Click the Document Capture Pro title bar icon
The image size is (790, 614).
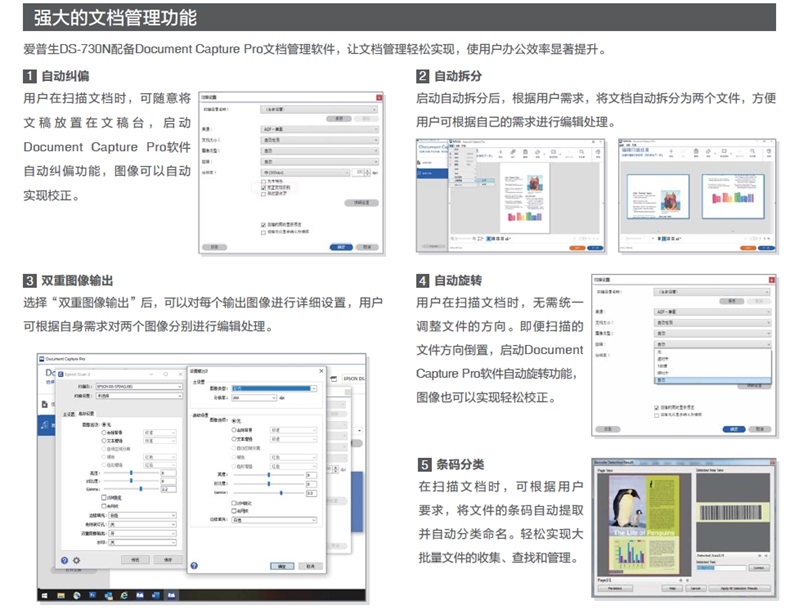[x=42, y=359]
